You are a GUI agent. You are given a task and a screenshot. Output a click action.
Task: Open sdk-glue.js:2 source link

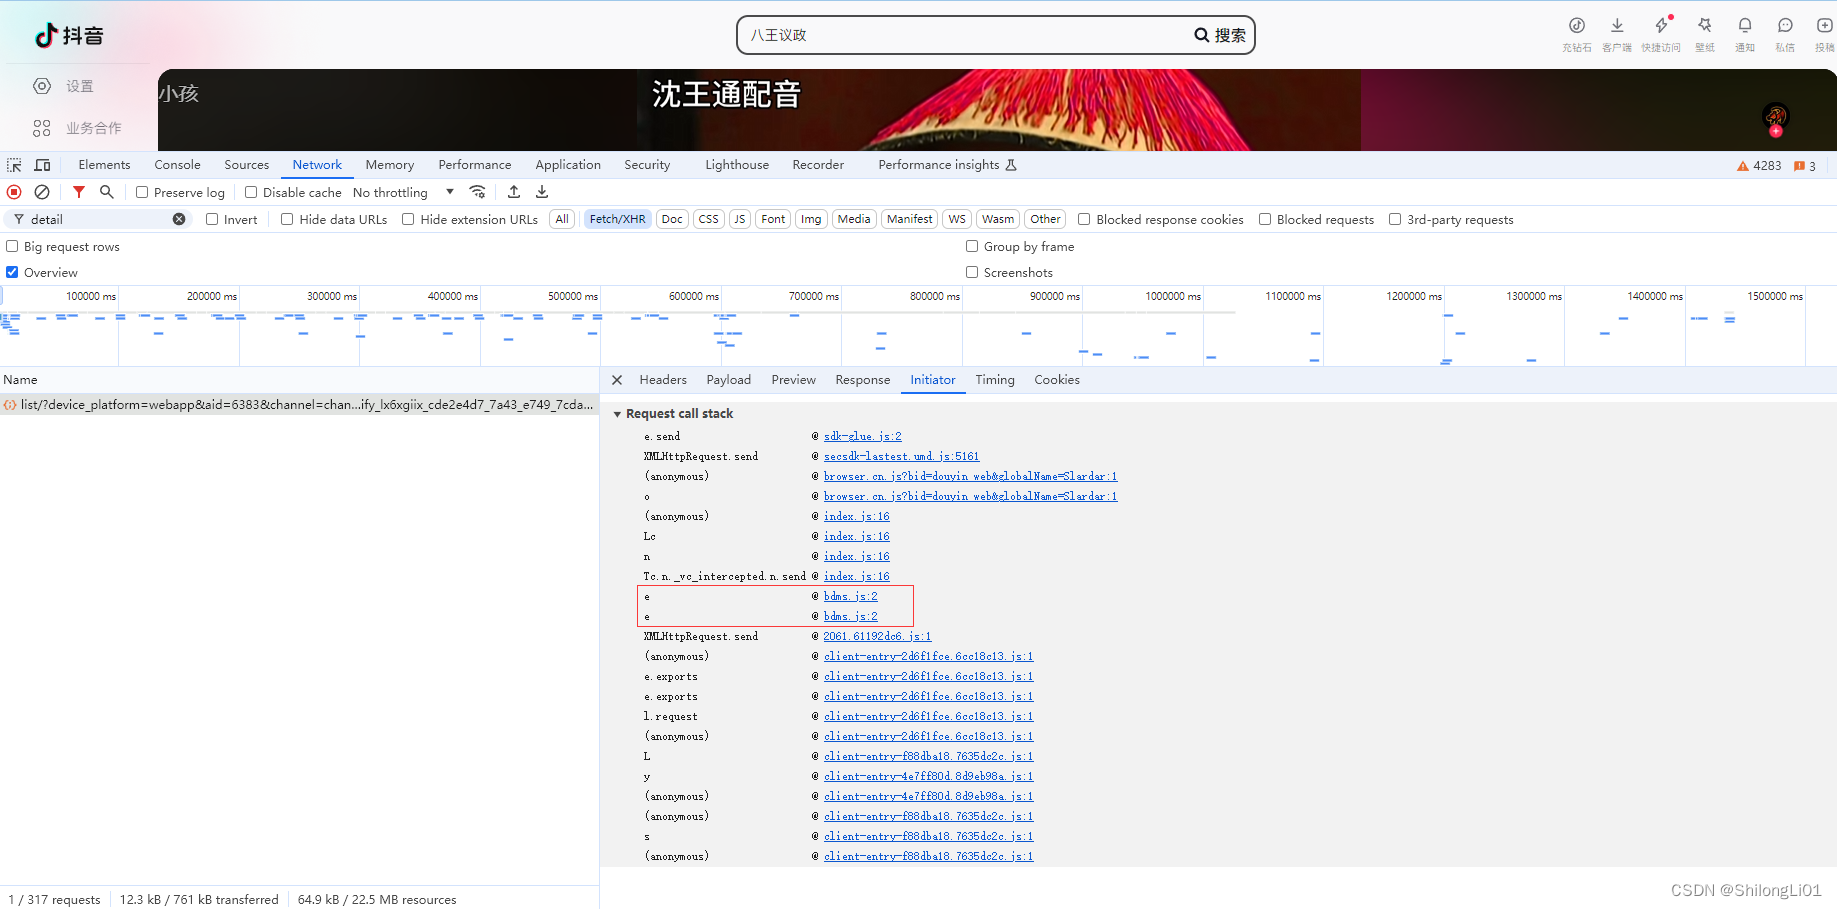(x=862, y=436)
